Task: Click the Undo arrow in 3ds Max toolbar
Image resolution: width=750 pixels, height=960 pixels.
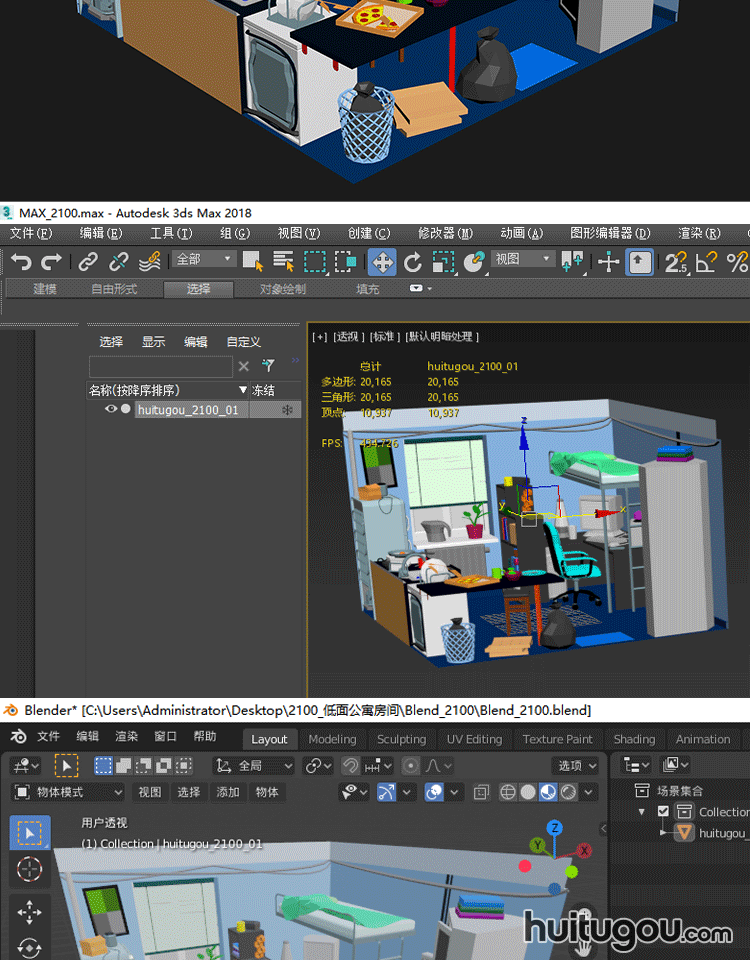Action: (x=20, y=262)
